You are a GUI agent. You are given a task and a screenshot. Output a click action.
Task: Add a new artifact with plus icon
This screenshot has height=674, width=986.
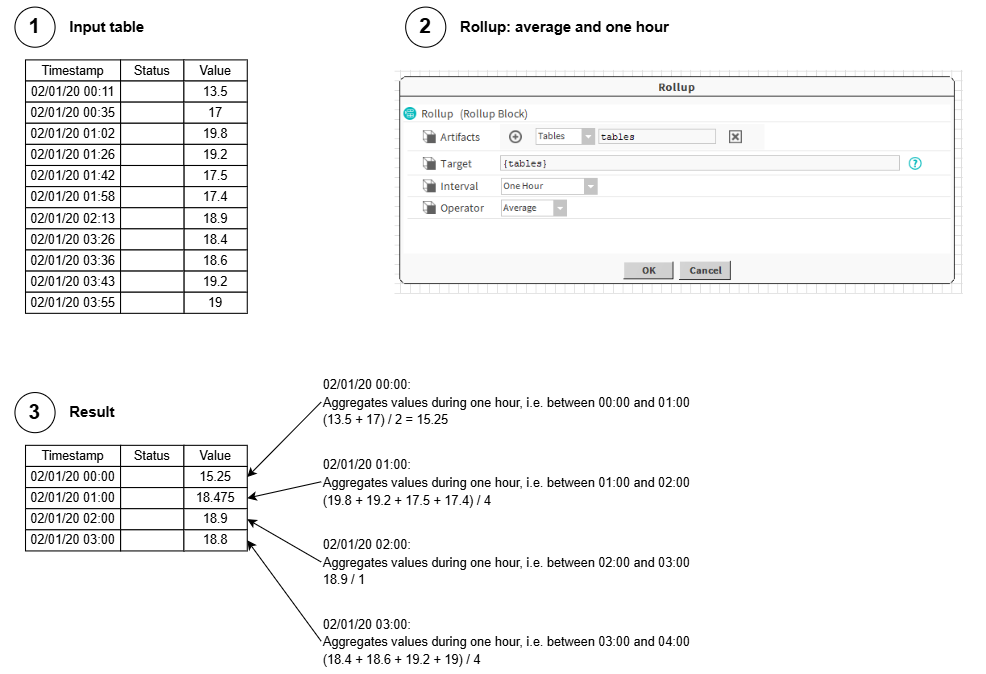pos(516,137)
